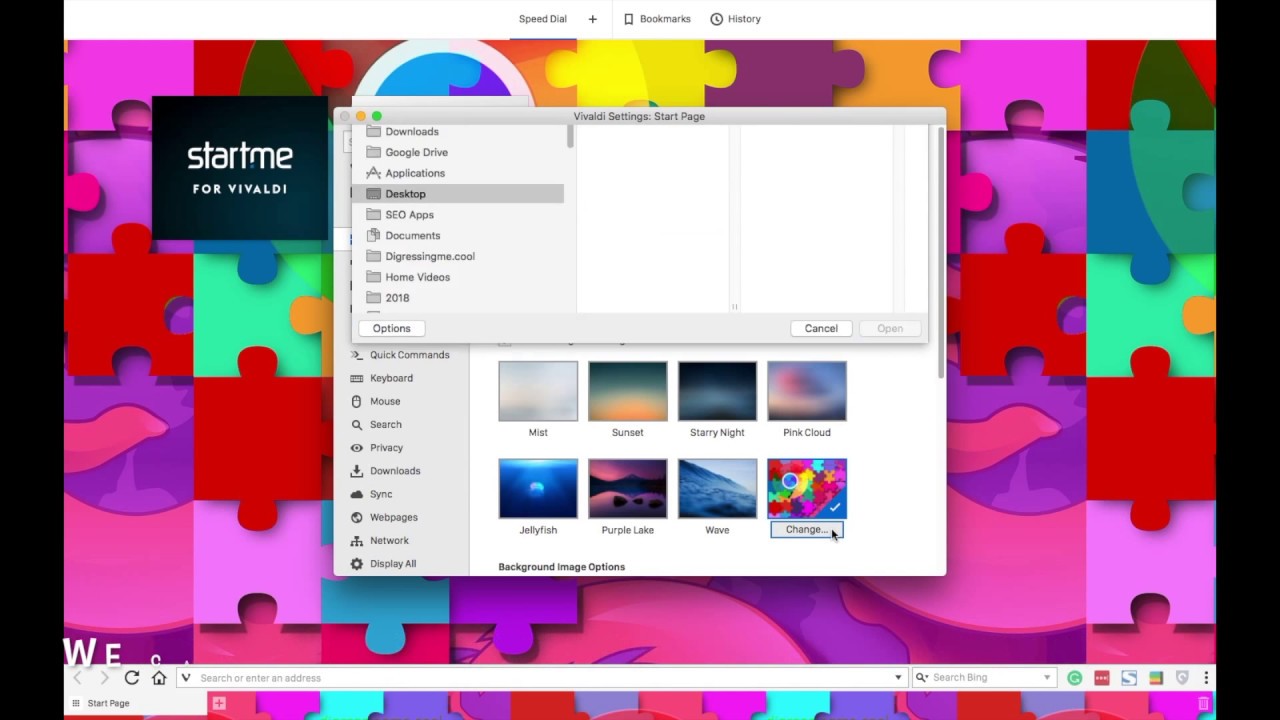Click the multicolor striped extension icon

point(1155,677)
